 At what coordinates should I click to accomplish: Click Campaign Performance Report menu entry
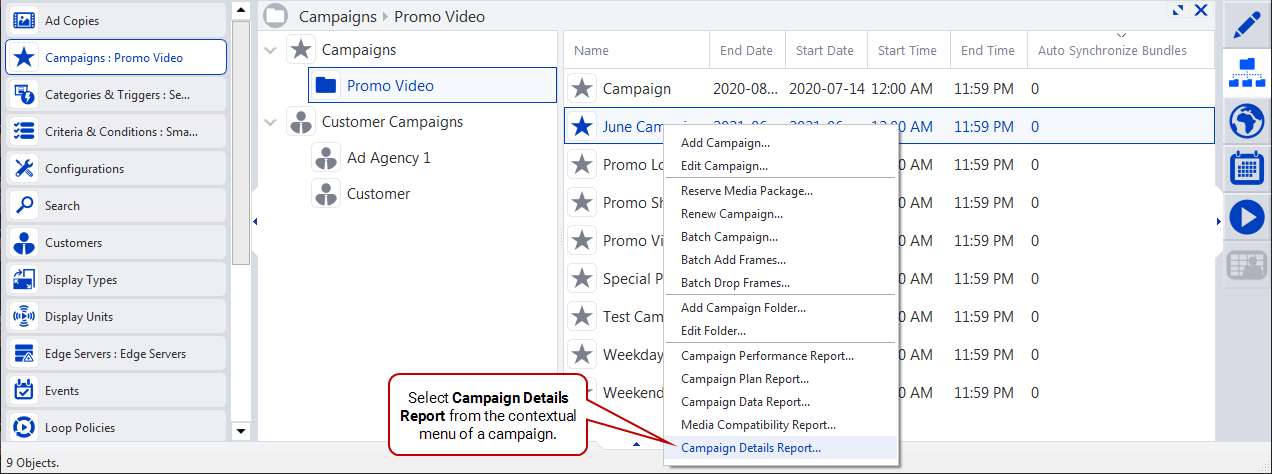coord(767,356)
